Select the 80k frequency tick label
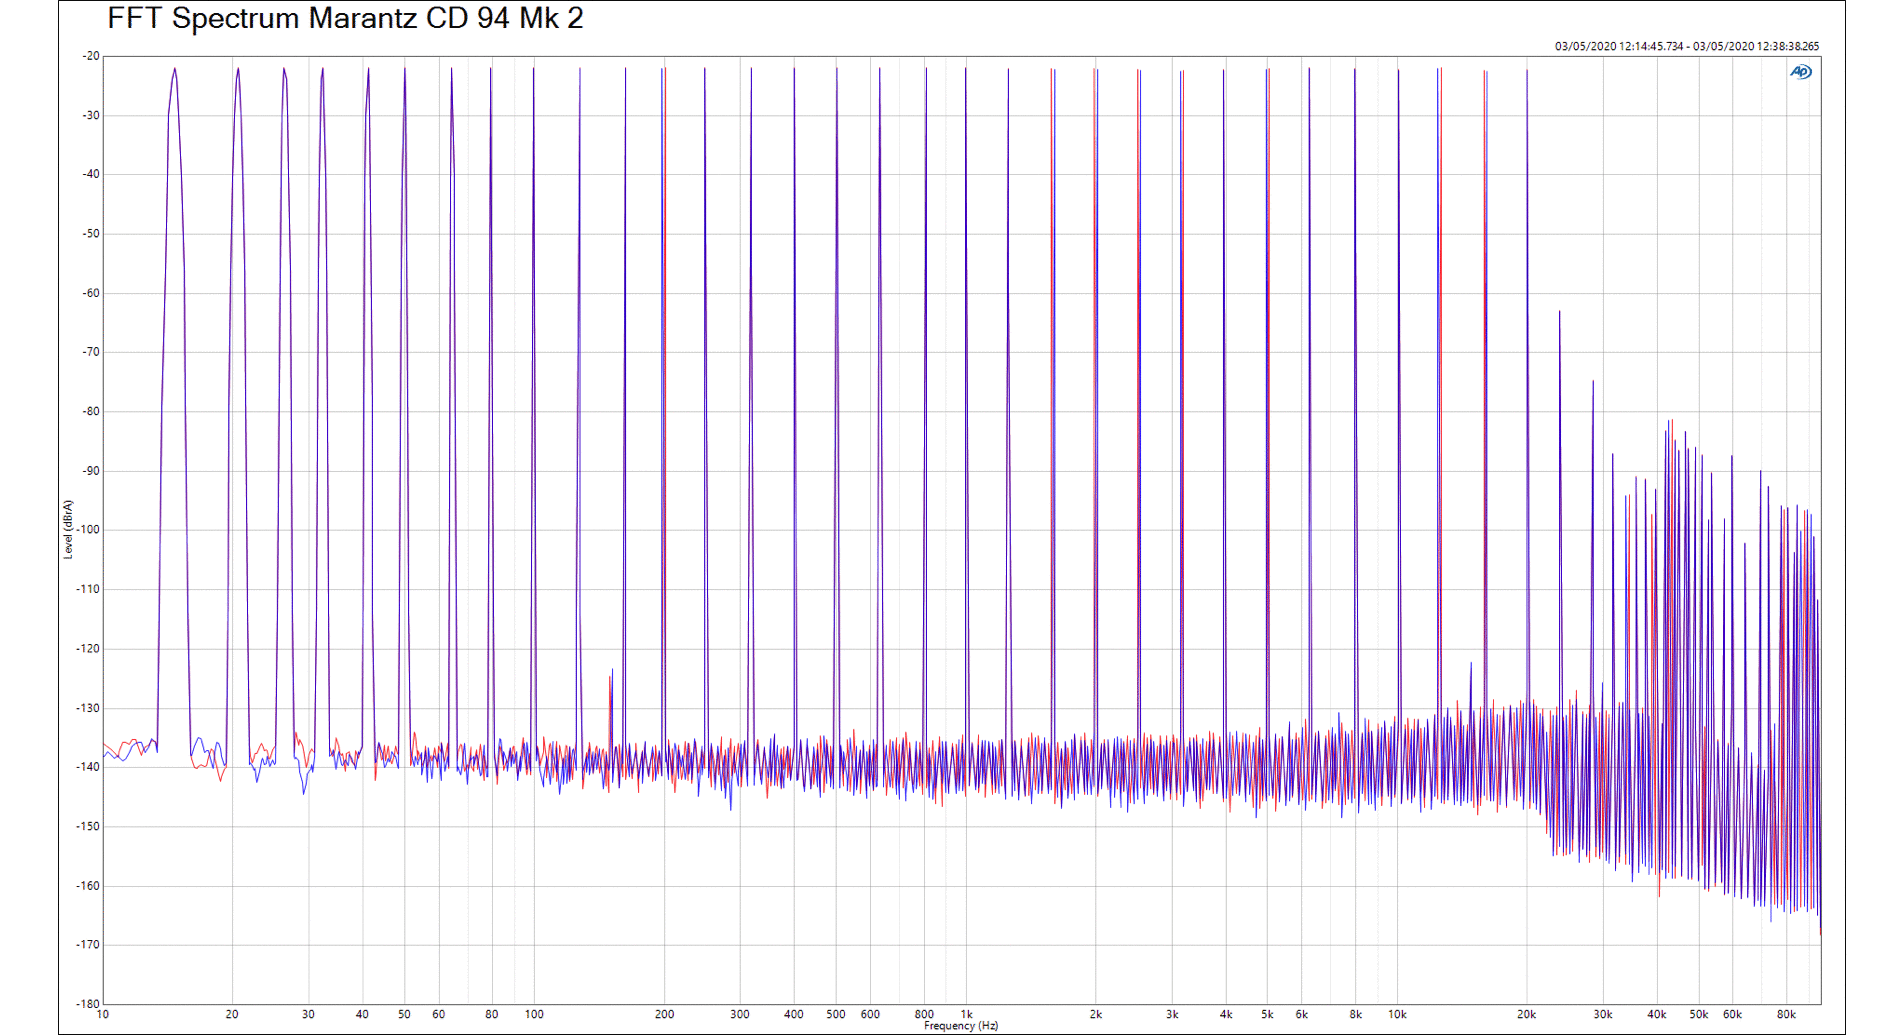Screen dimensions: 1904x1035 click(x=1786, y=1014)
